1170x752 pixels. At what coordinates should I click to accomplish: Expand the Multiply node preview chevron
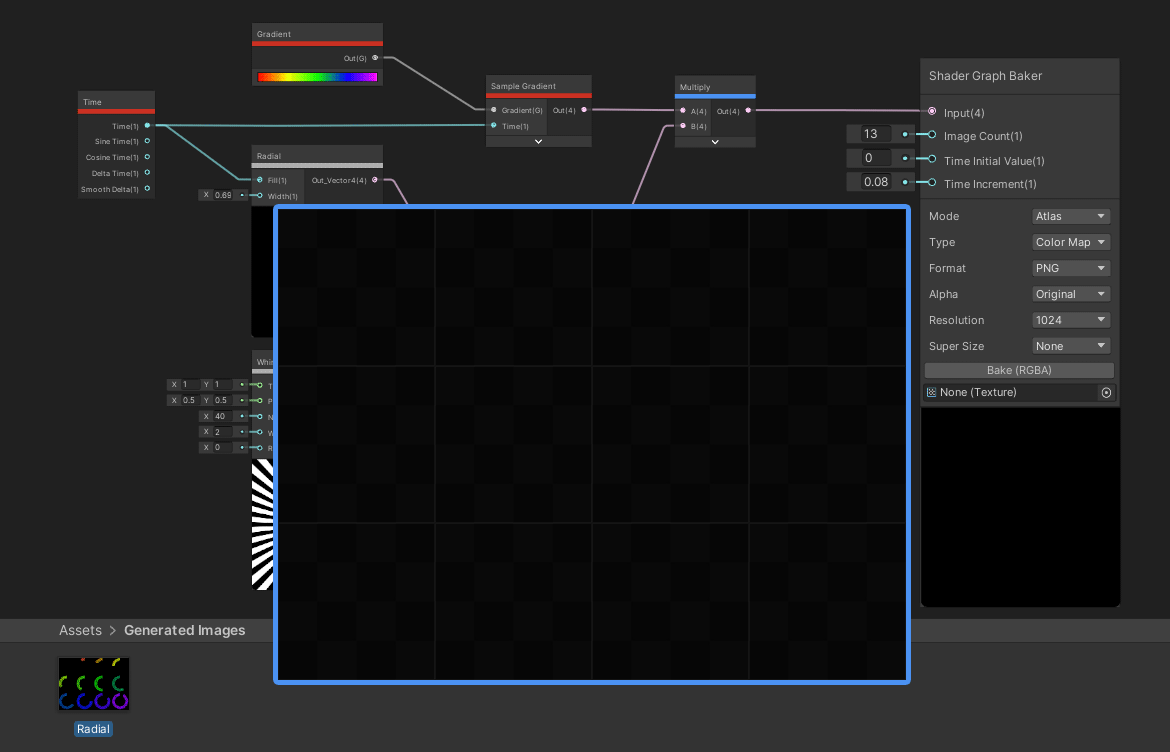[x=715, y=142]
